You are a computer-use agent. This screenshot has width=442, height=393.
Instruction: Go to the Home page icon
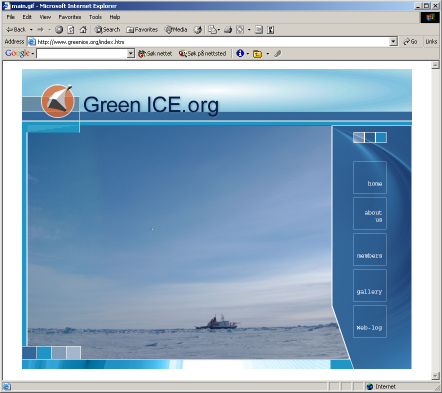pyautogui.click(x=83, y=30)
